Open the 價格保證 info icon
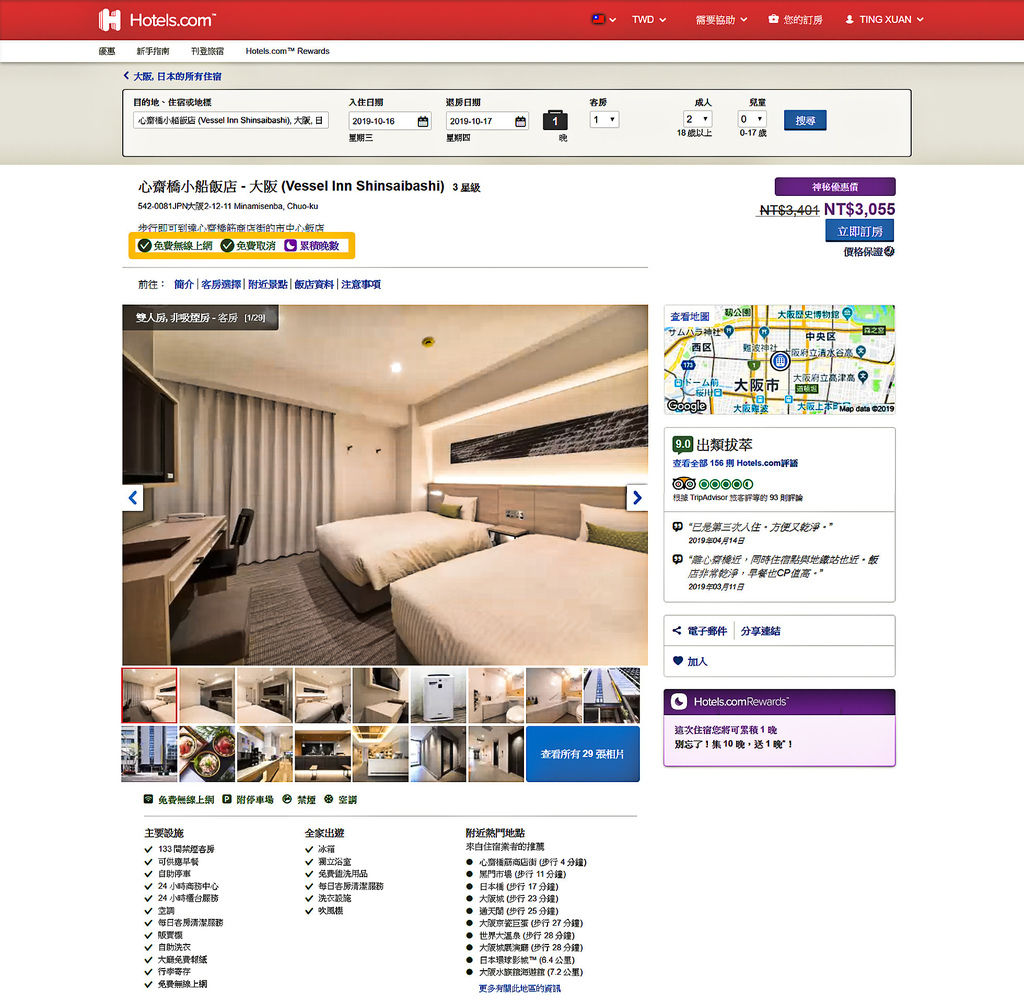This screenshot has width=1024, height=1002. coord(889,251)
